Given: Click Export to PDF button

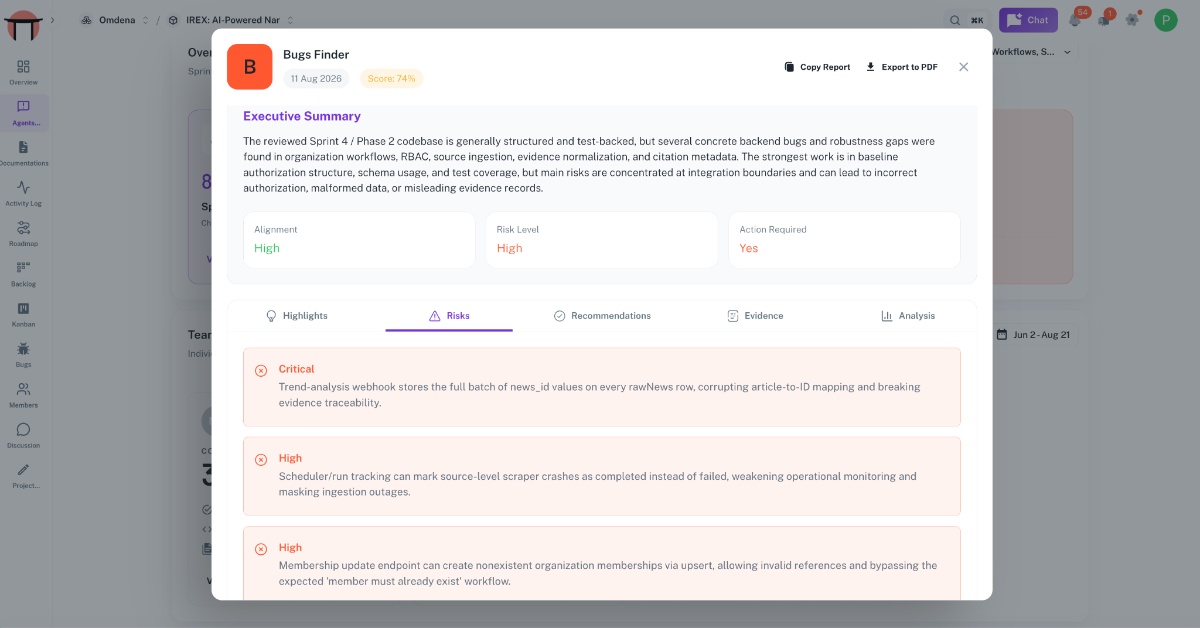Looking at the screenshot, I should point(901,67).
